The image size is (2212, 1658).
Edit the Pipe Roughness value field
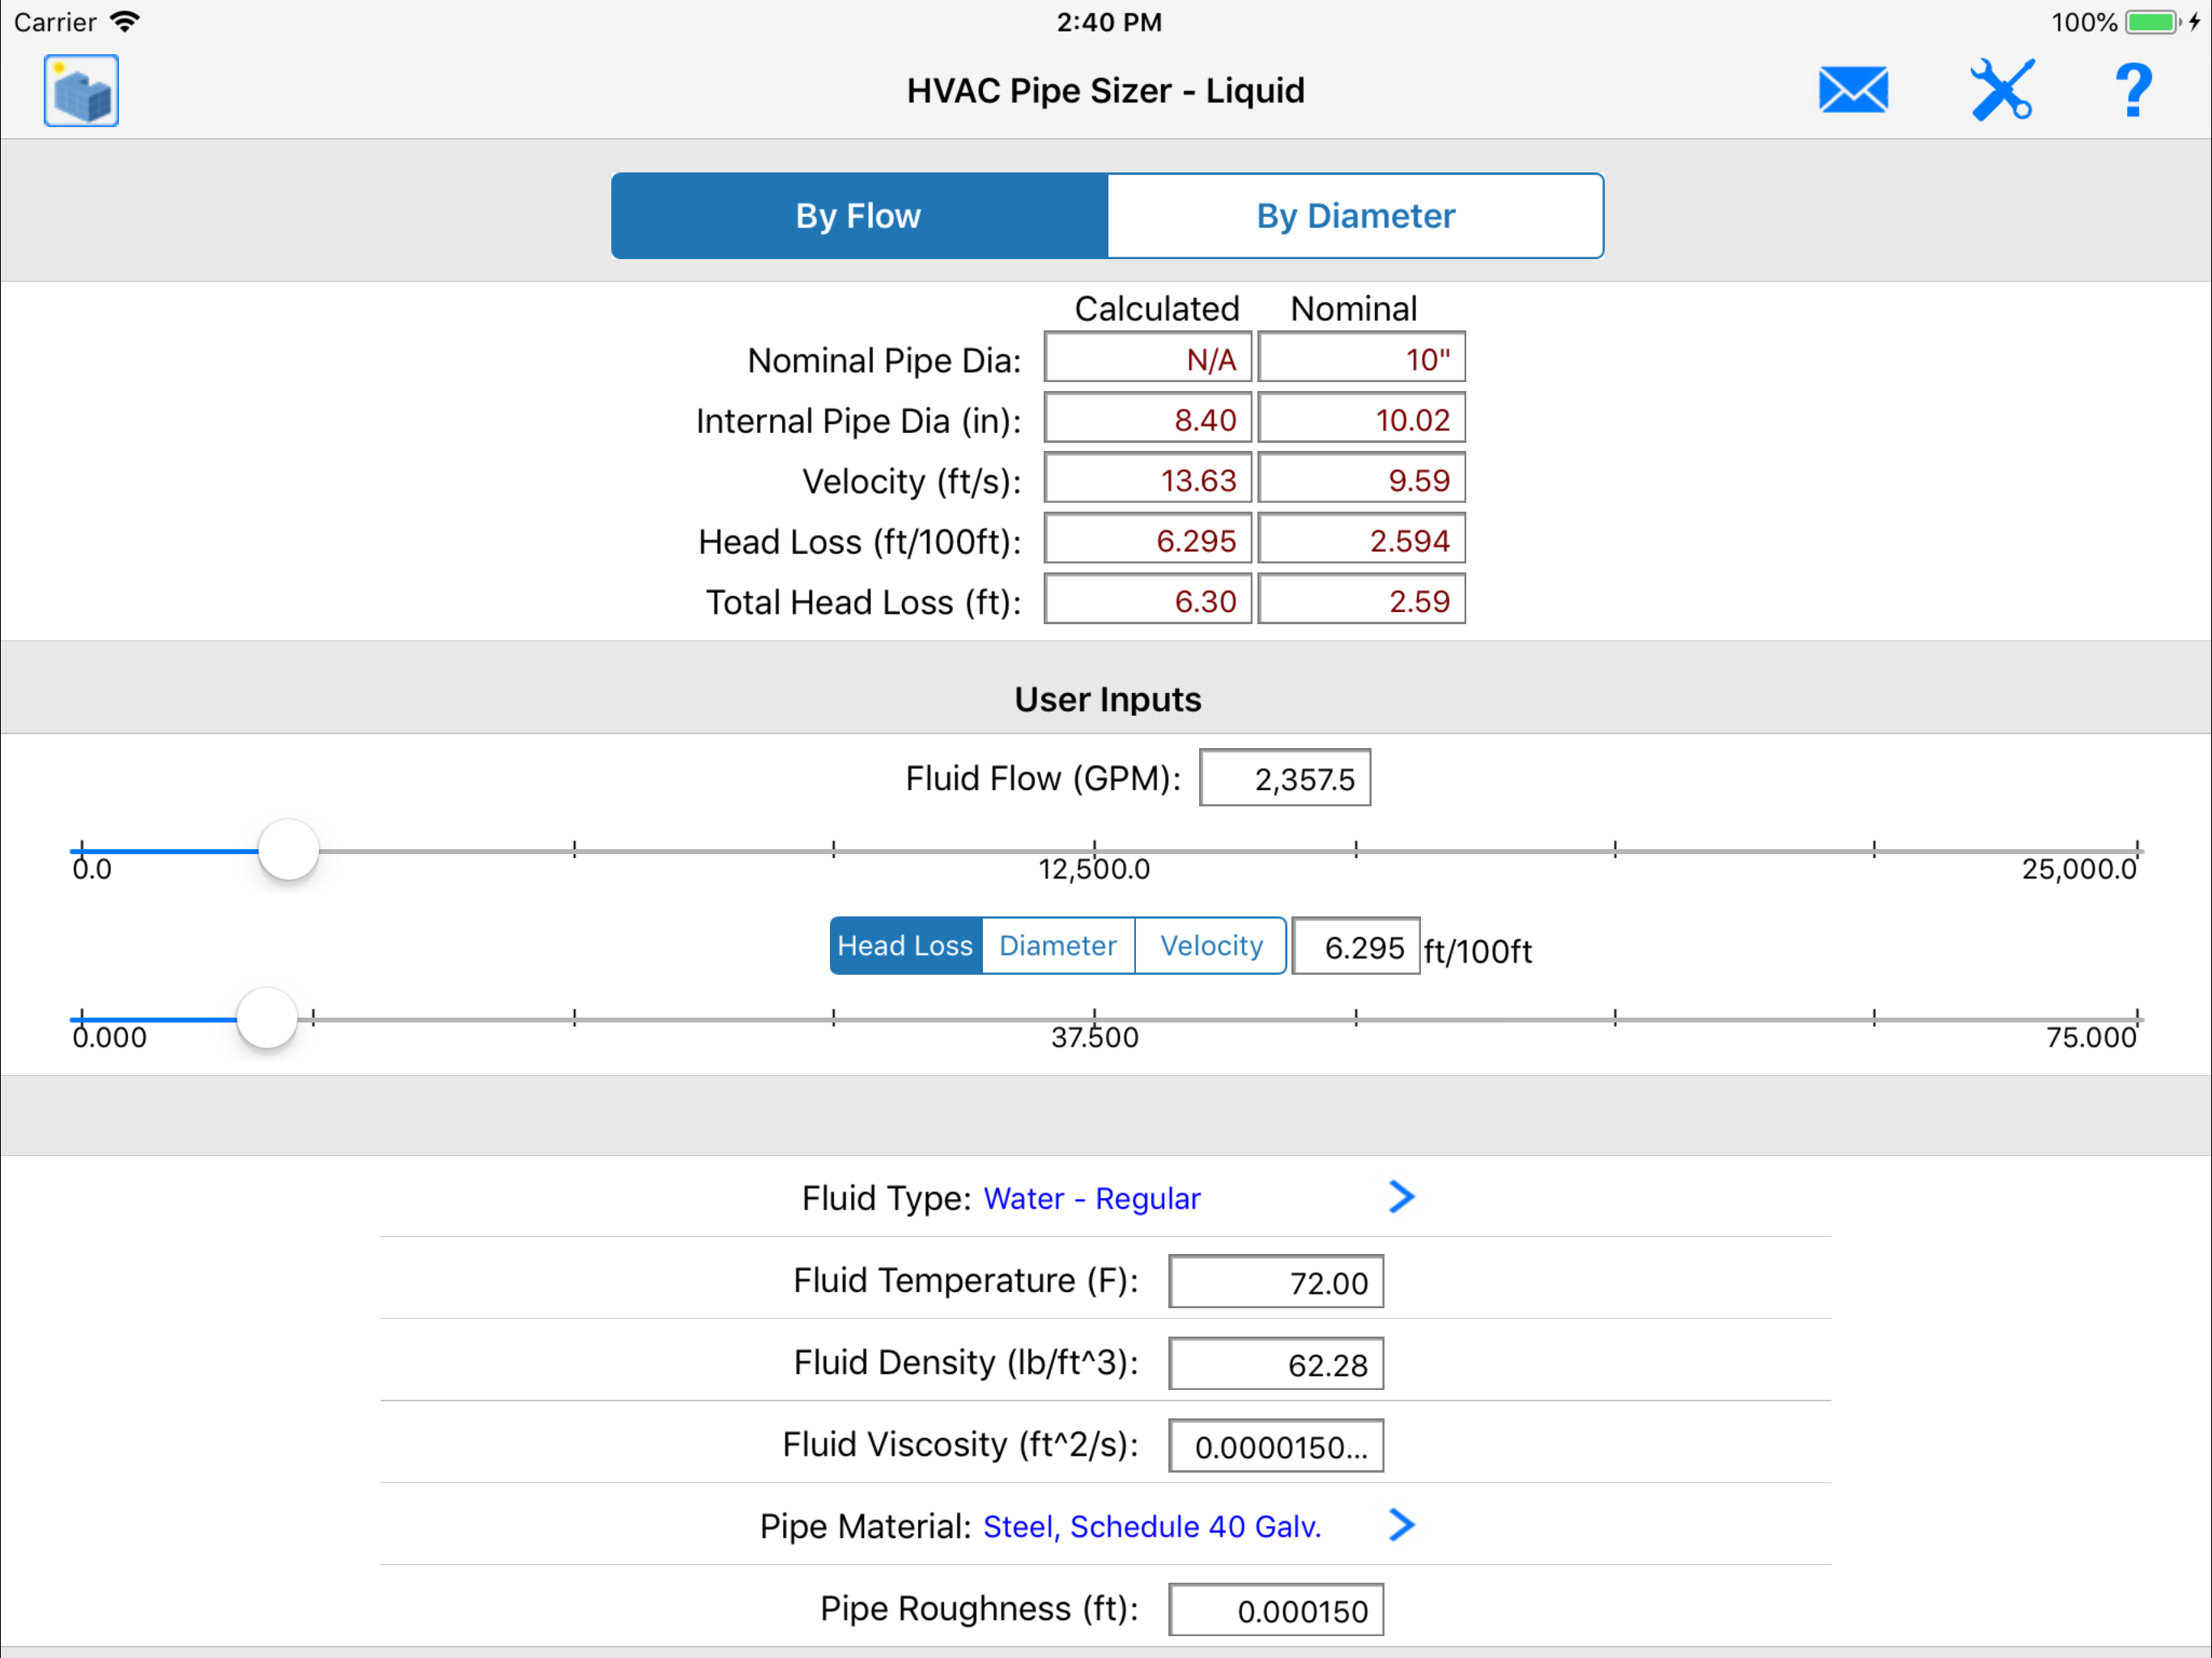point(1275,1610)
